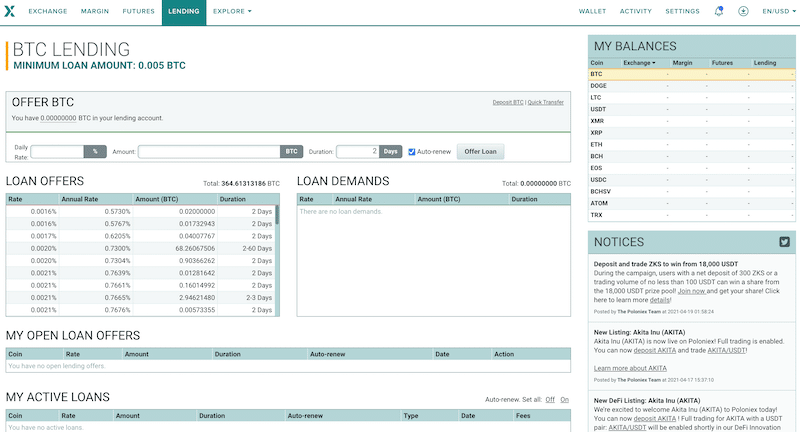The image size is (800, 432).
Task: Expand the Explore dropdown menu
Action: click(x=232, y=11)
